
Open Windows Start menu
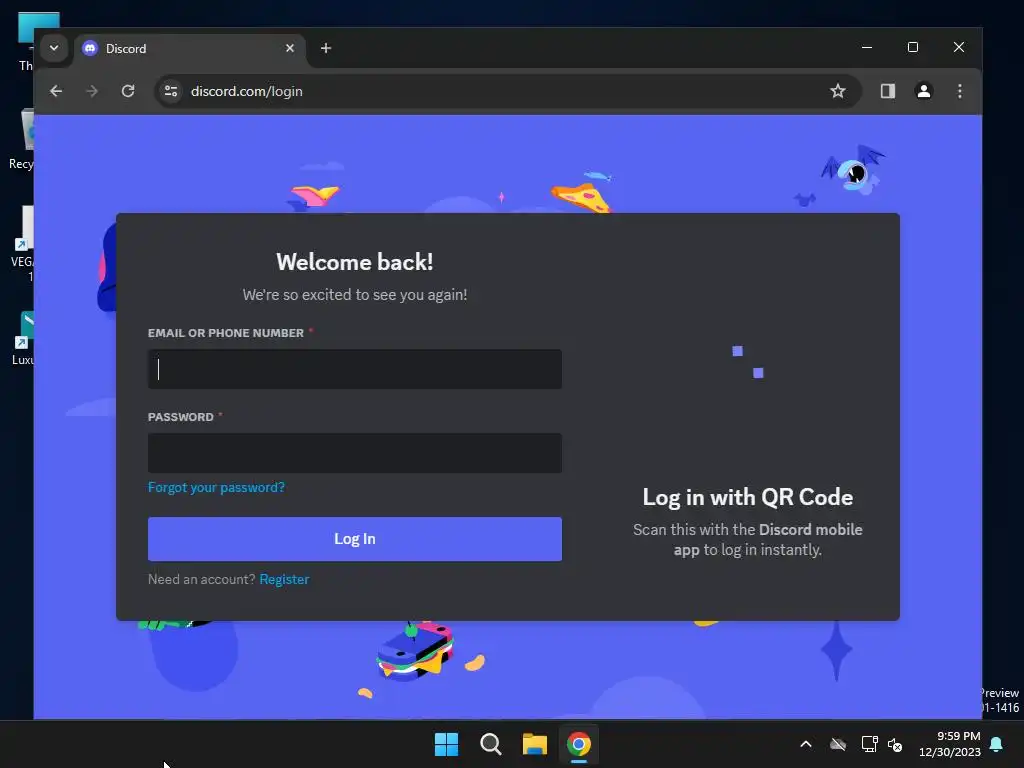pyautogui.click(x=447, y=744)
